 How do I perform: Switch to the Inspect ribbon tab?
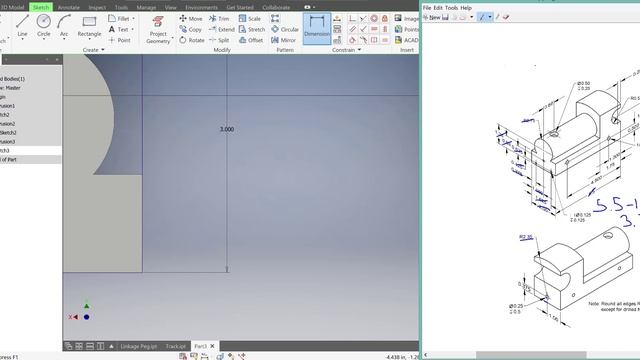(x=97, y=7)
